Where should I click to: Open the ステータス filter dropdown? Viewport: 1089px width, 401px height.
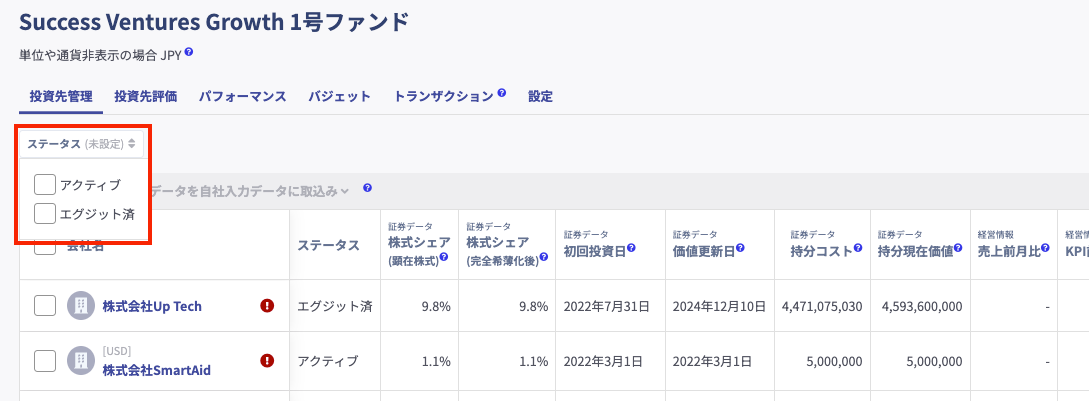point(81,144)
